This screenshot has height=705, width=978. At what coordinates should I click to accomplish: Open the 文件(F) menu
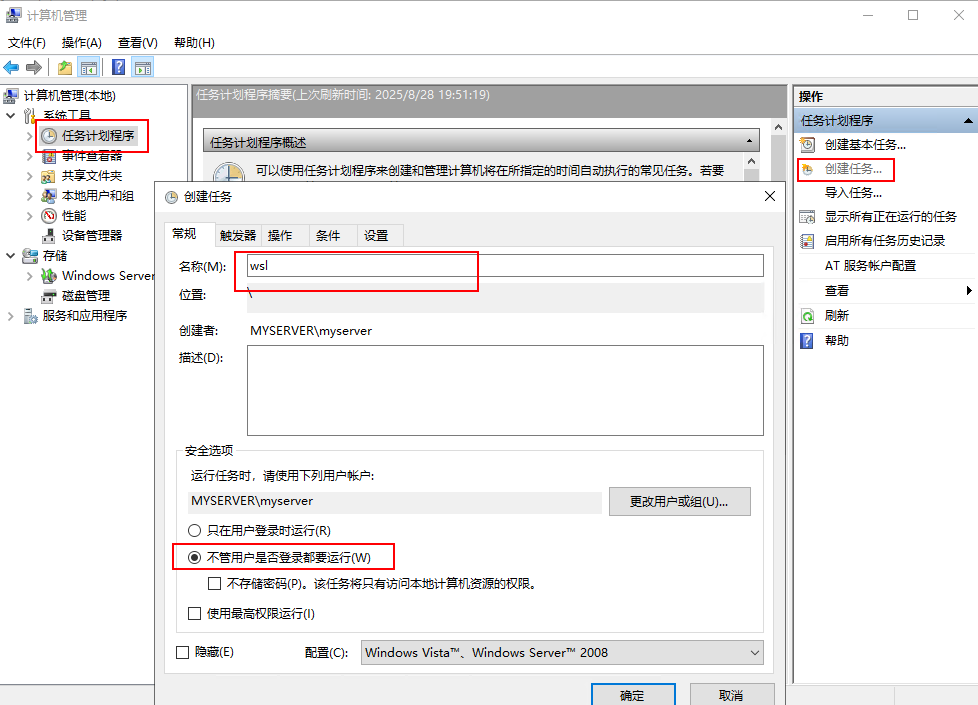click(27, 42)
